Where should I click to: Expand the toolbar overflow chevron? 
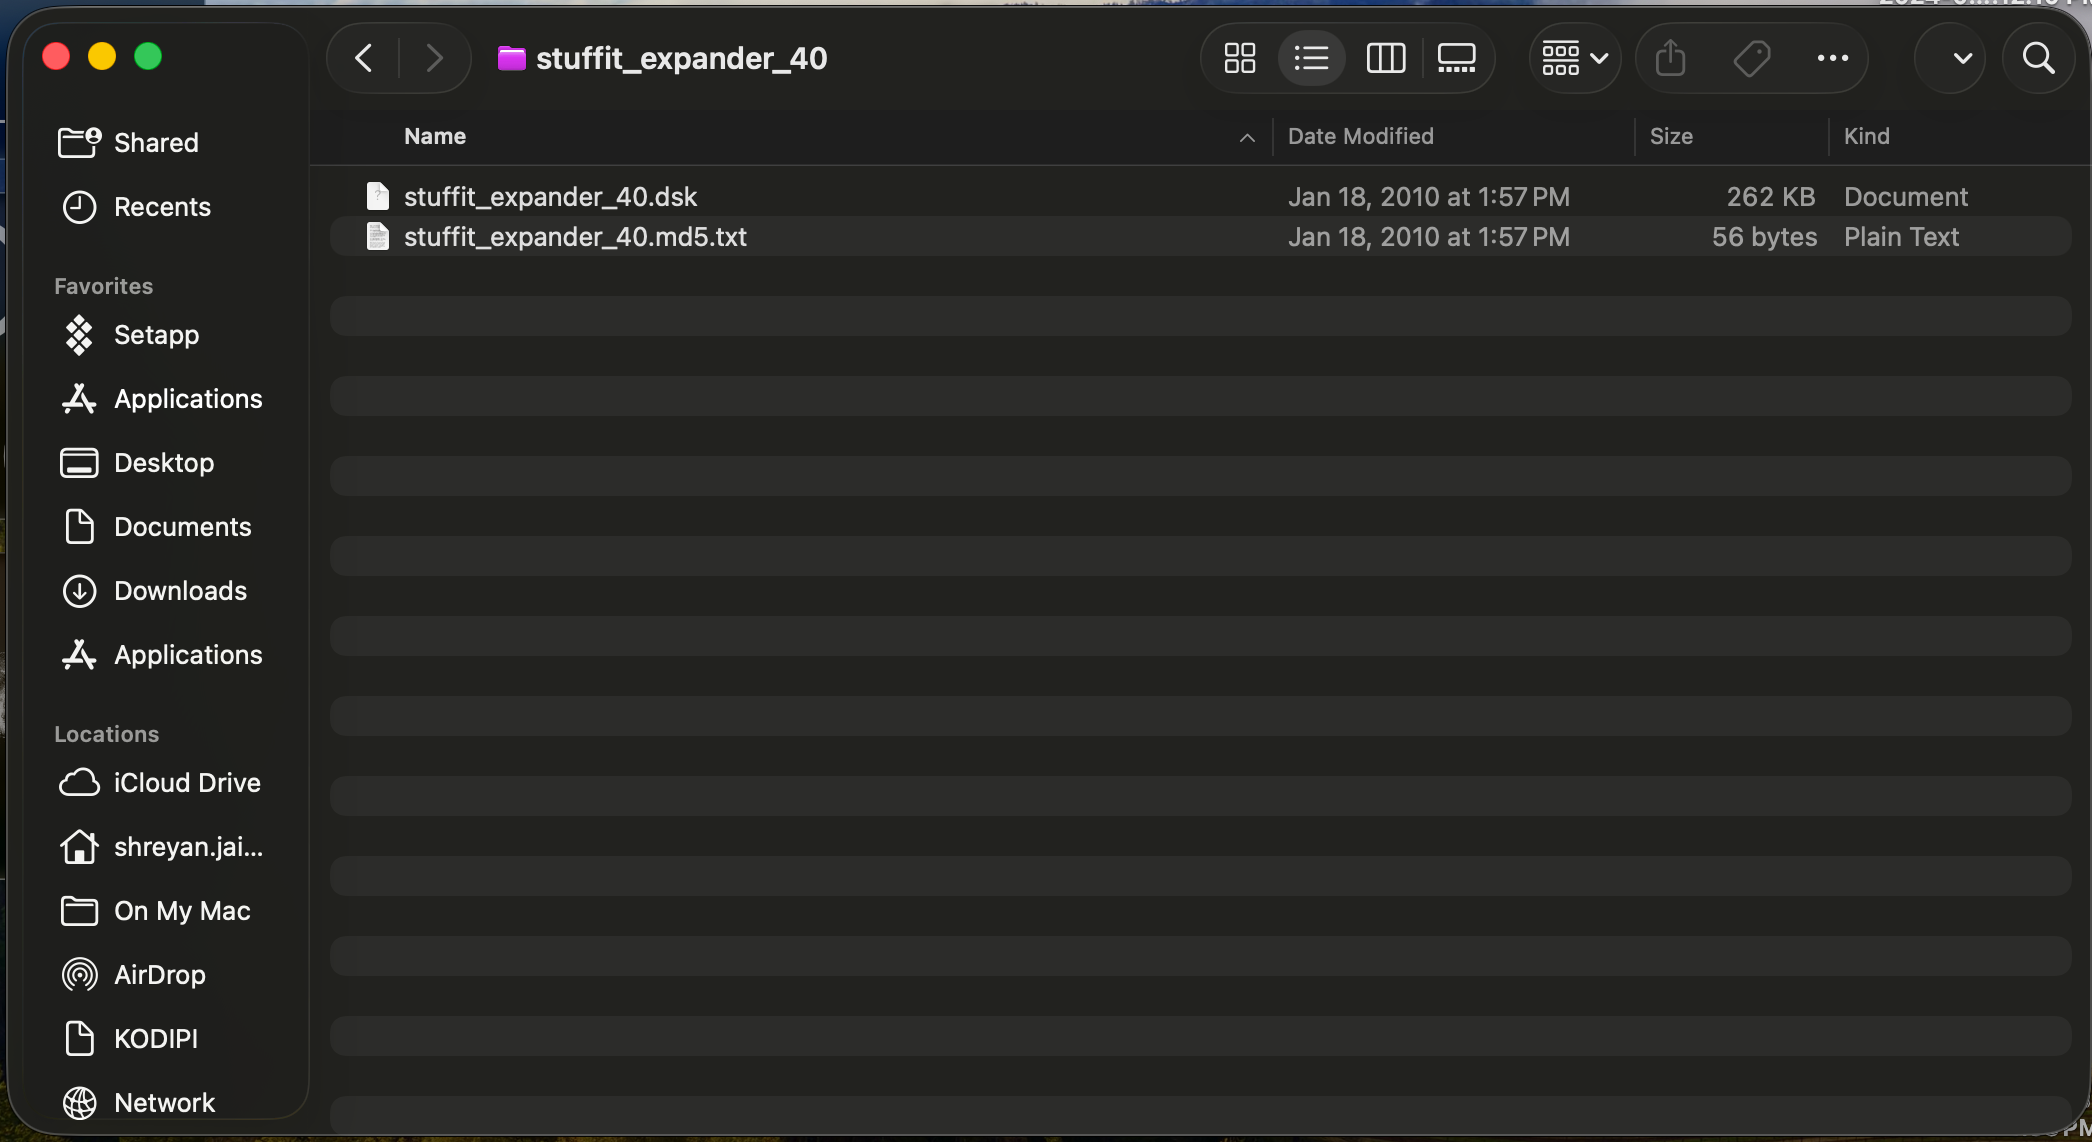[x=1962, y=58]
